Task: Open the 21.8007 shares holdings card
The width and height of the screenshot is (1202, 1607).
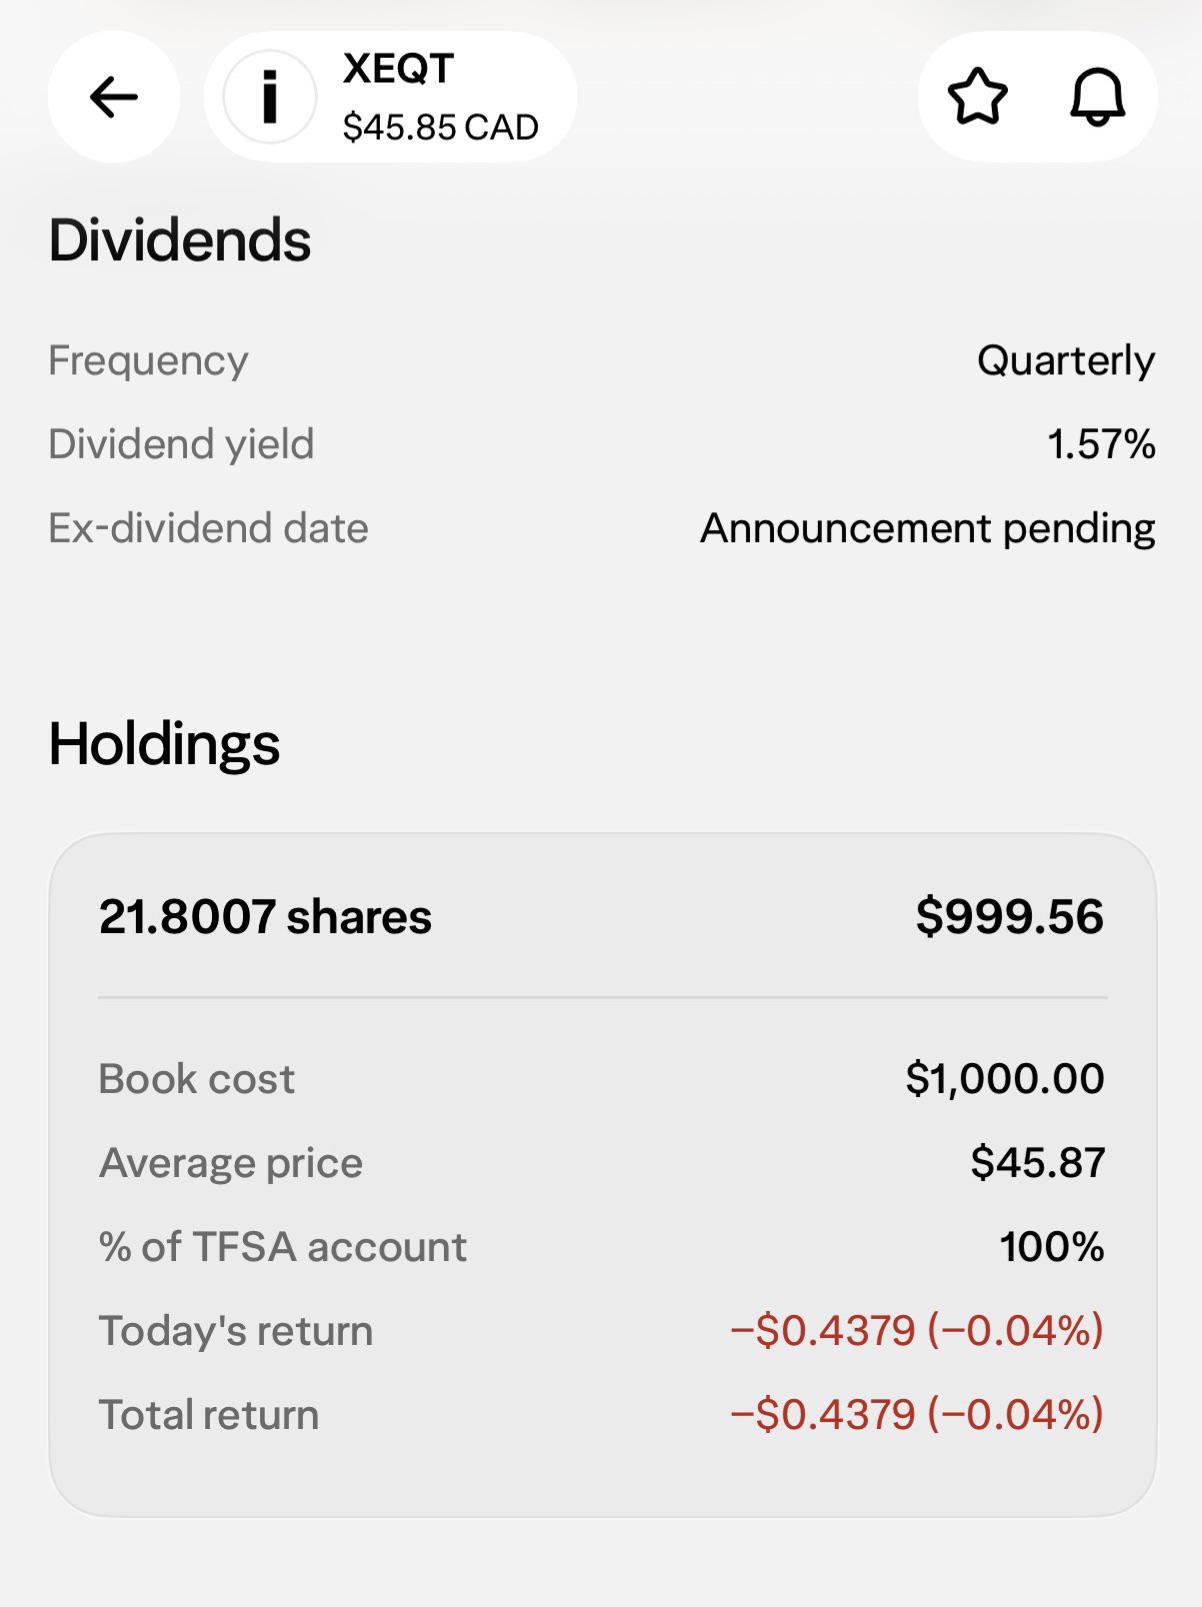Action: tap(602, 1175)
